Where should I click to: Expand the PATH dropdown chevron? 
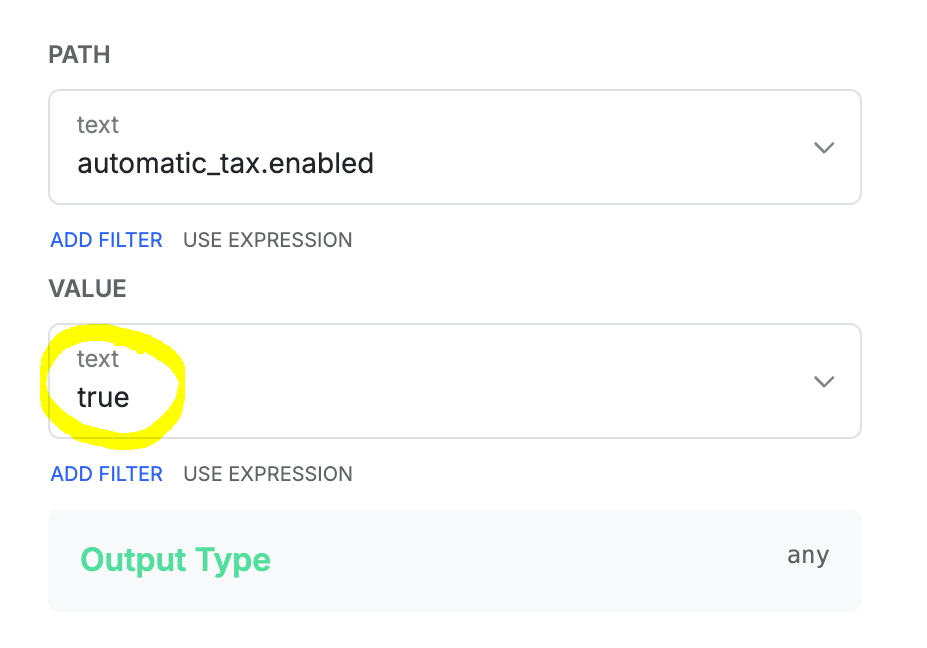point(823,148)
